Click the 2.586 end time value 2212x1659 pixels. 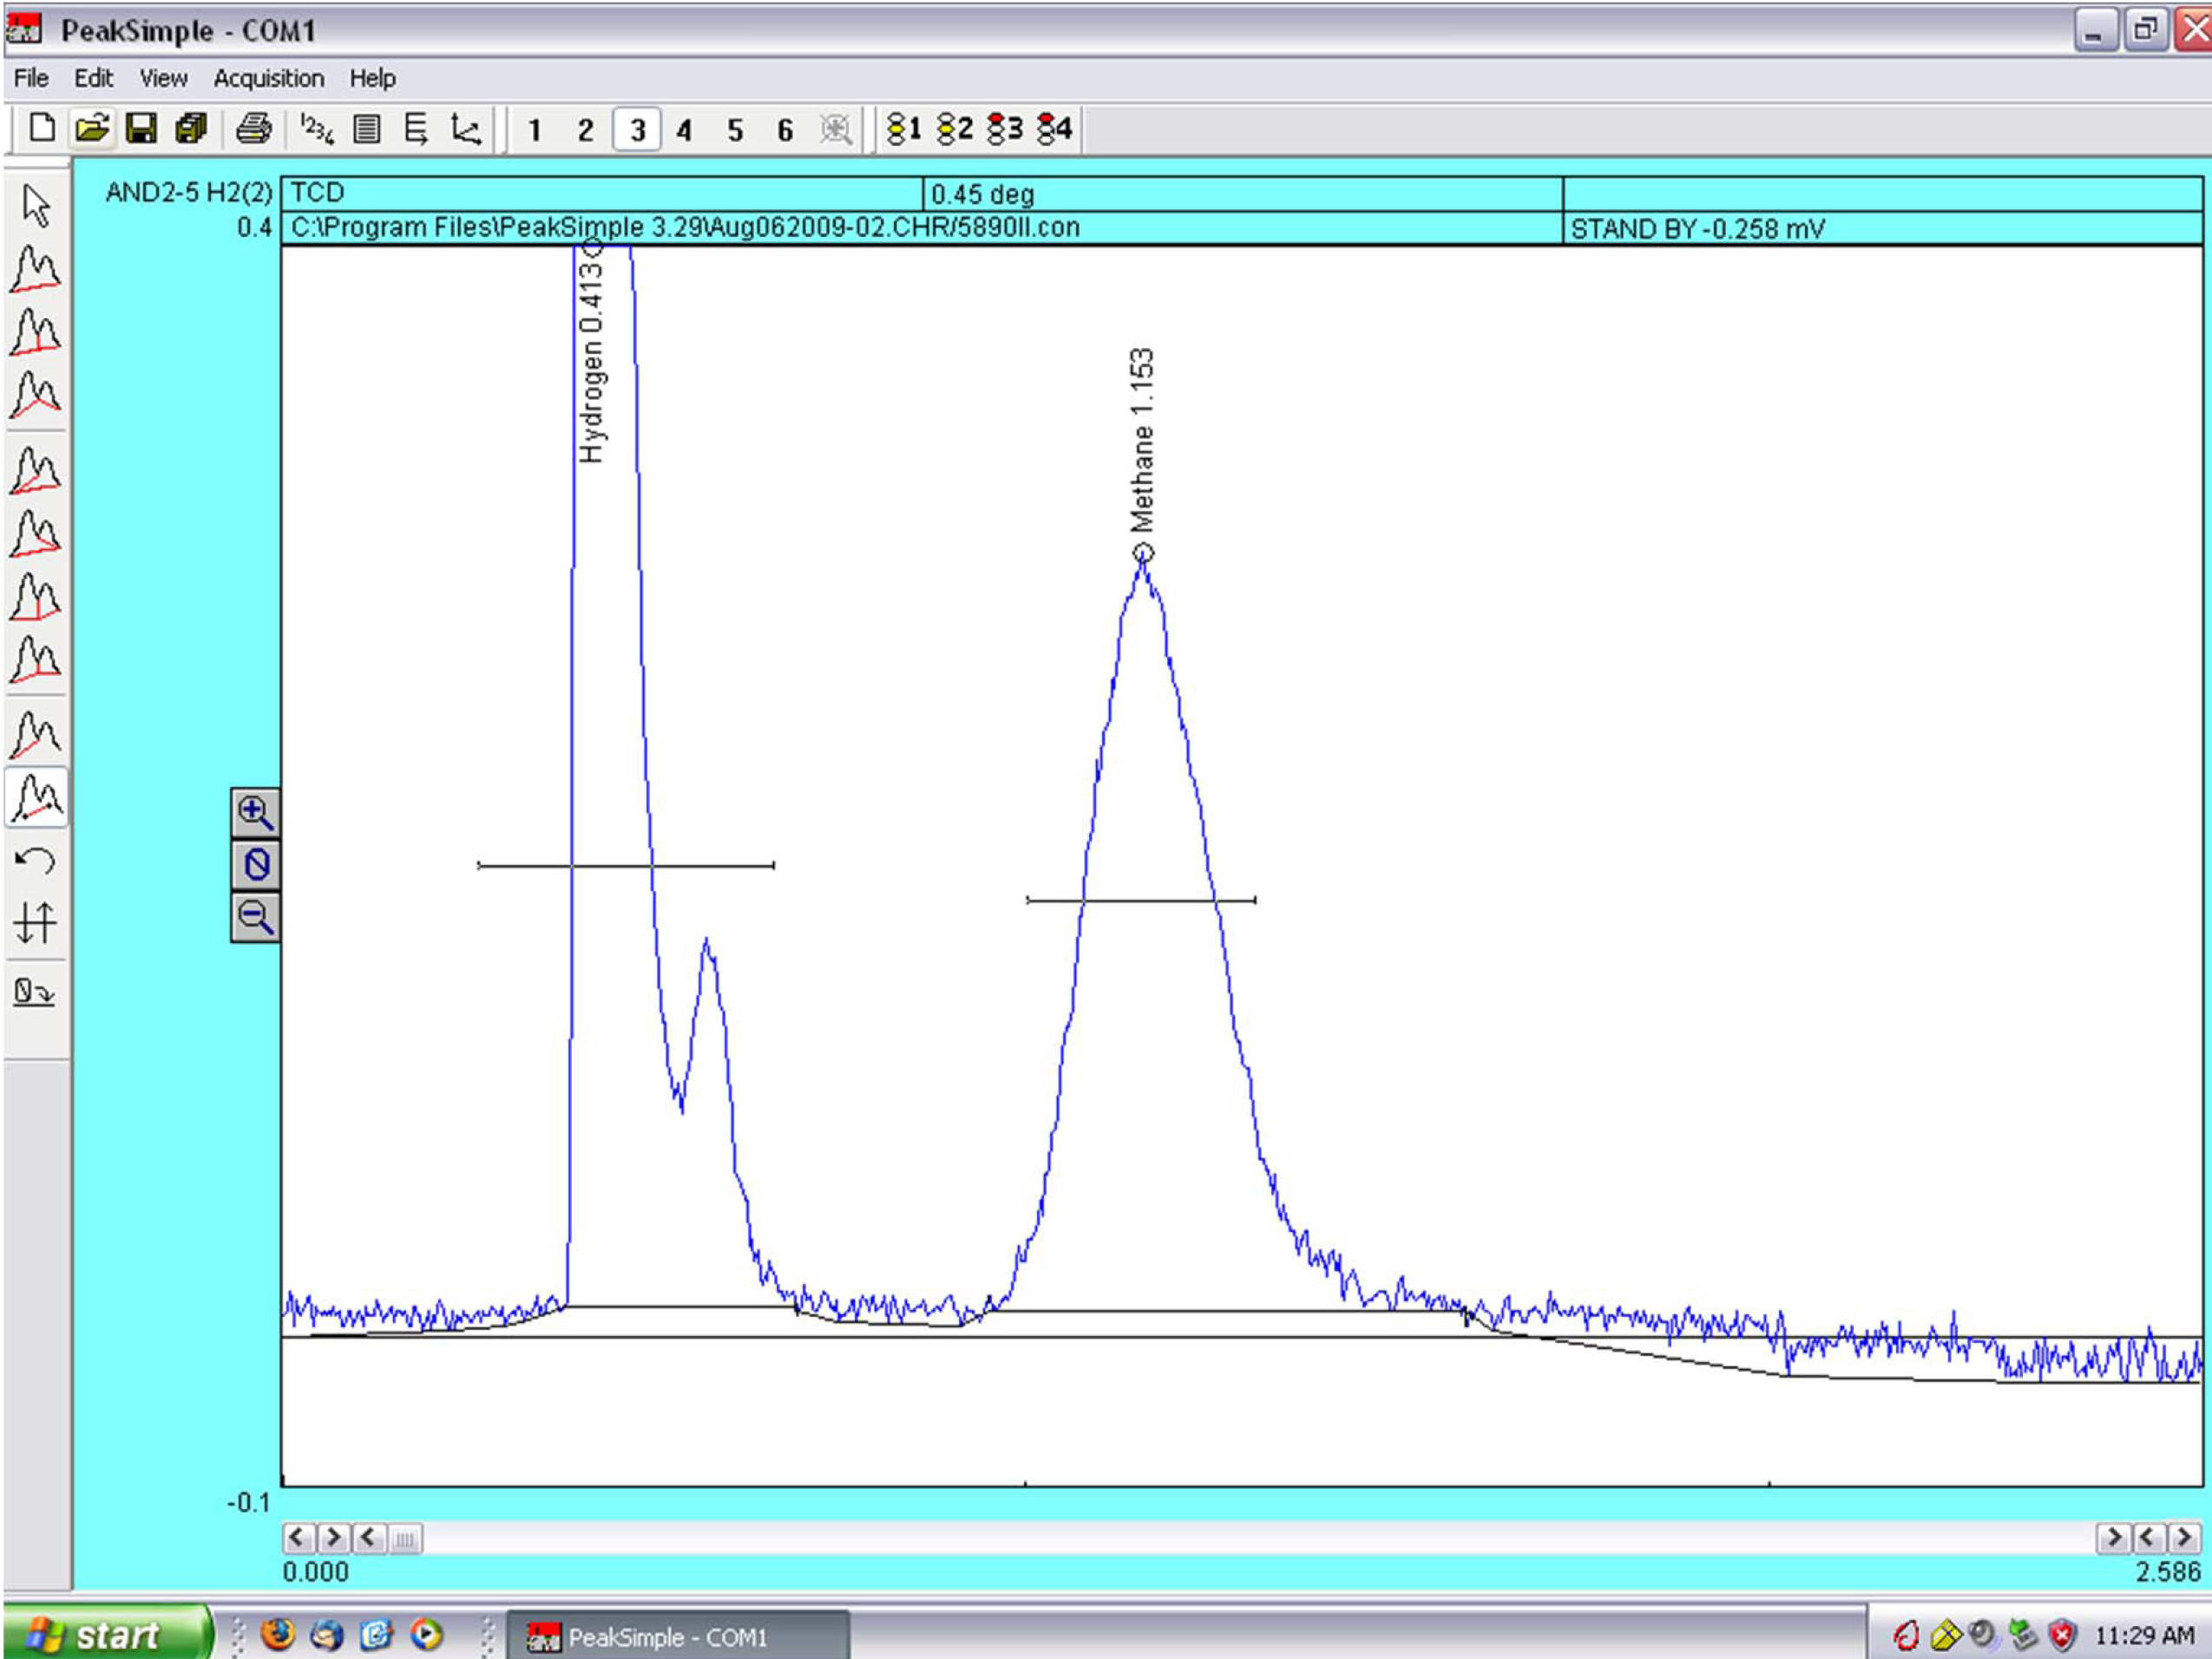point(2168,1572)
